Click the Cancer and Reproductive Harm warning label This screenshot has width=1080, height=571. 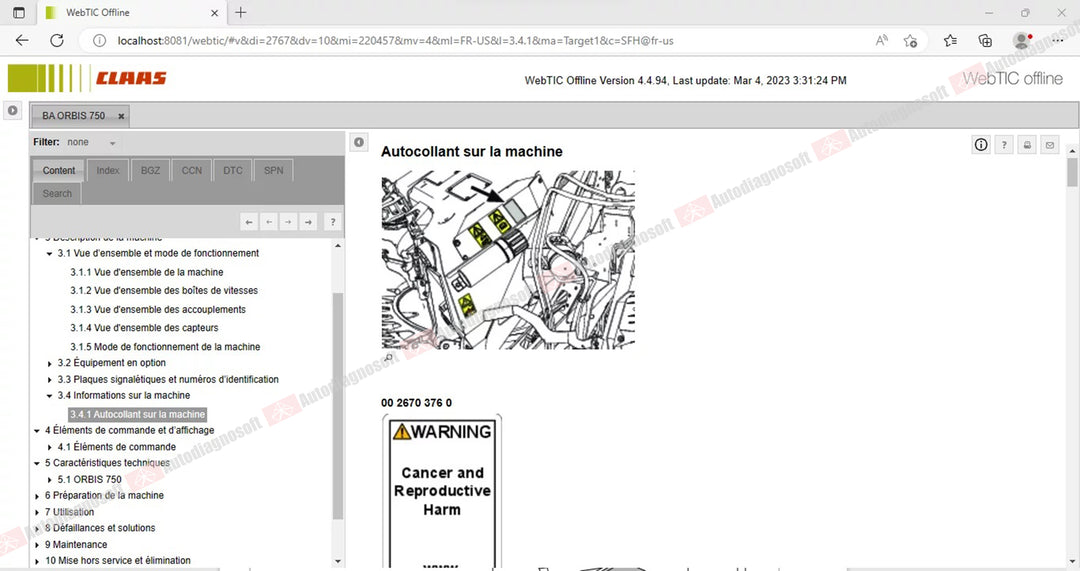[x=442, y=492]
